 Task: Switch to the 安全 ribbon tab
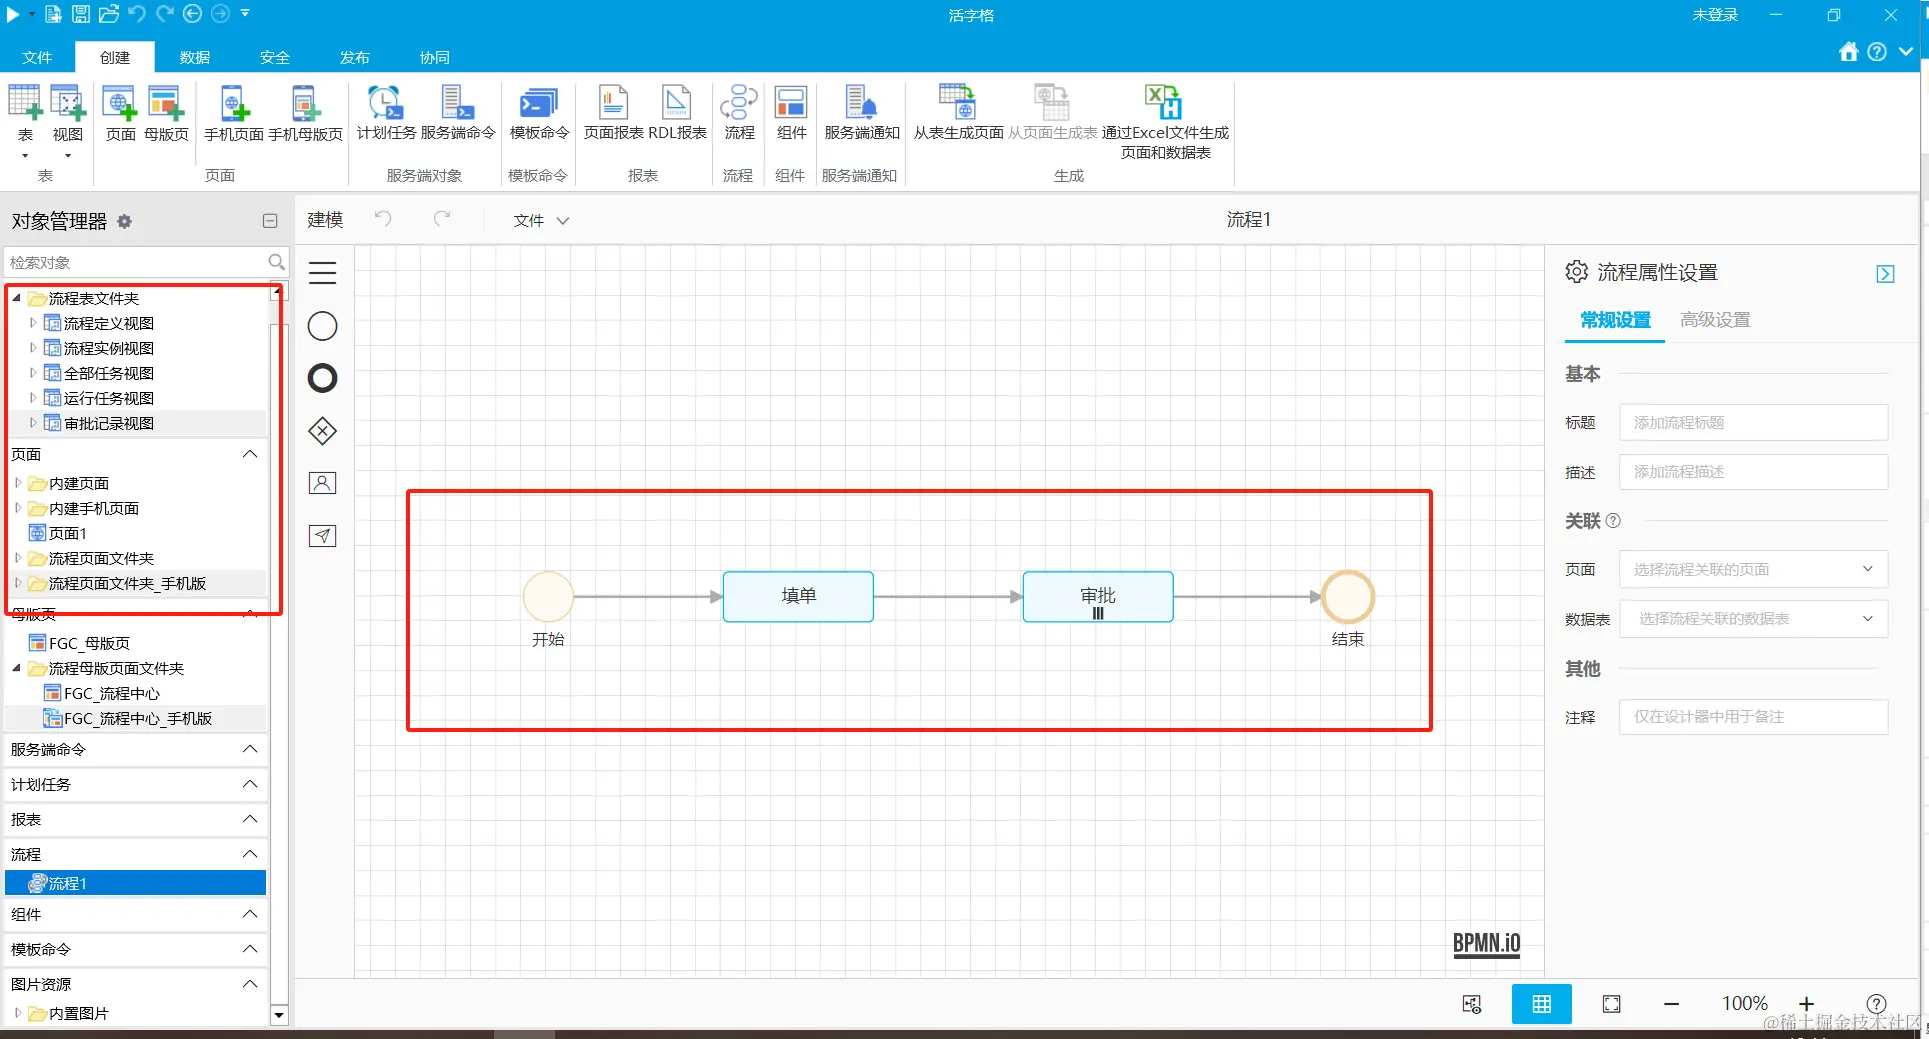click(x=275, y=57)
